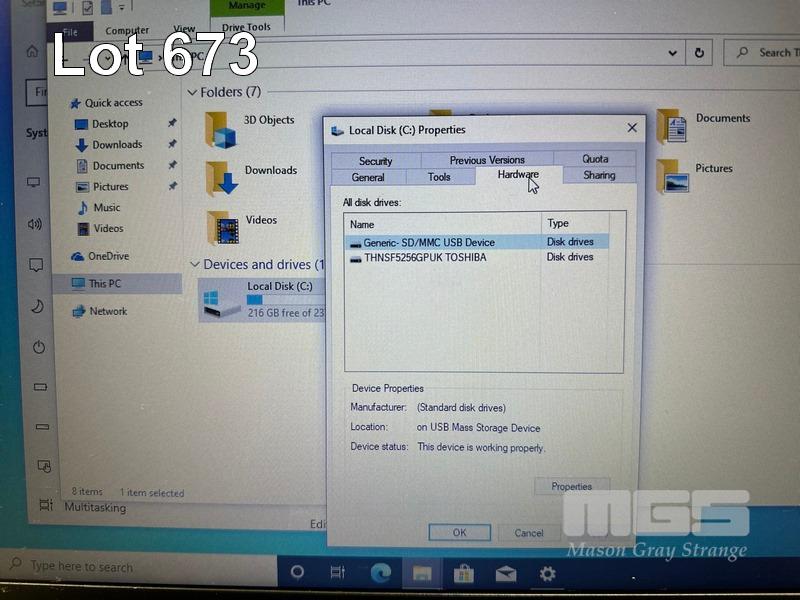
Task: Open Settings gear icon in taskbar
Action: point(547,573)
